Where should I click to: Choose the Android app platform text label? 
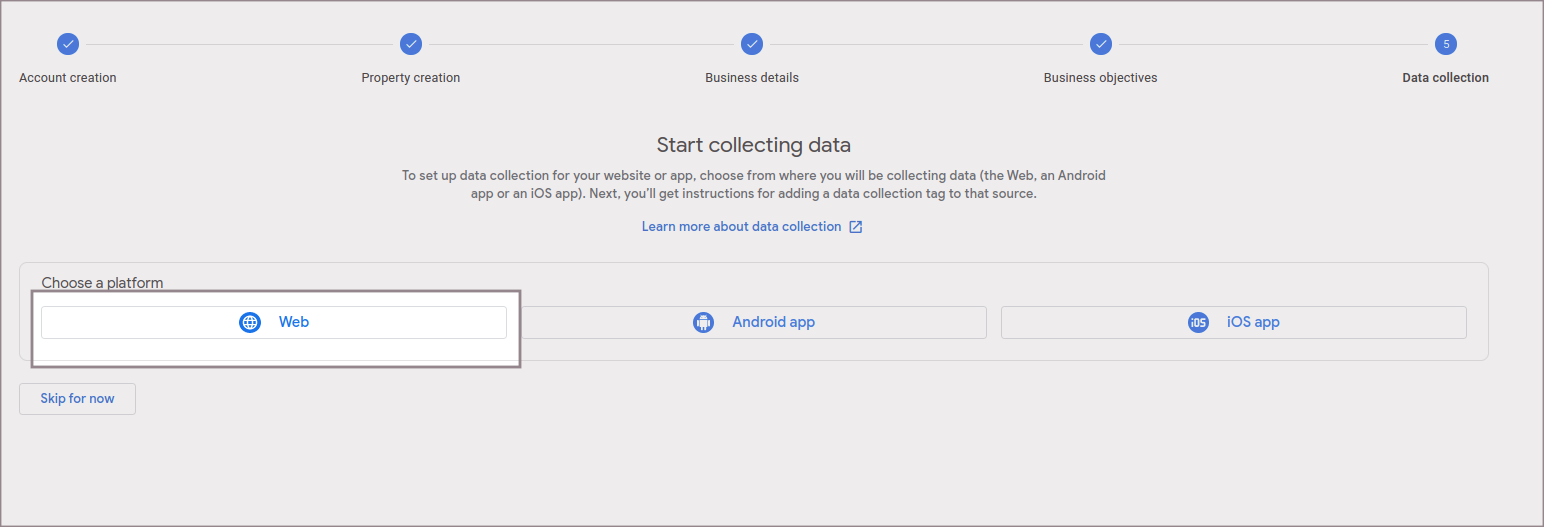tap(773, 322)
